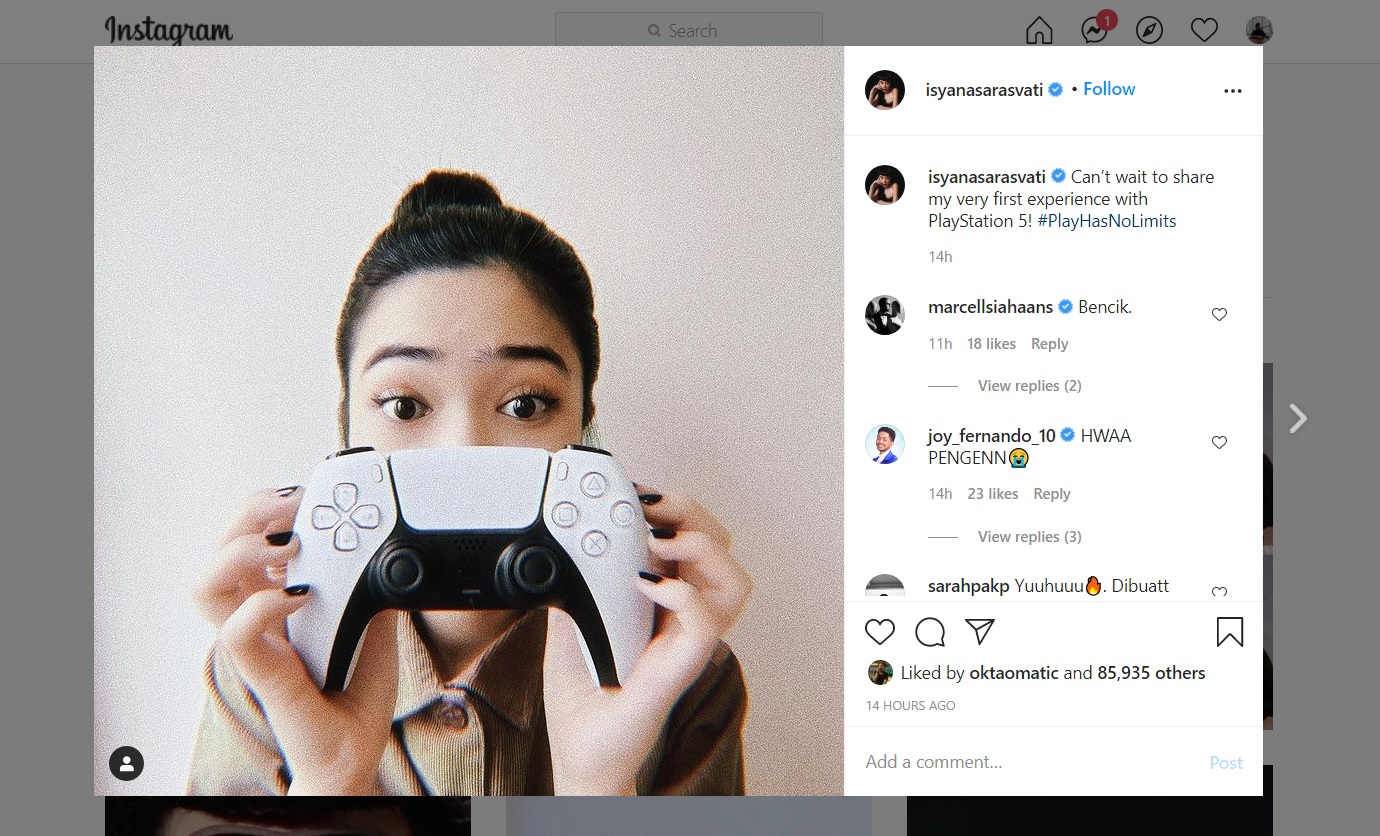Open the Explore compass icon
1380x836 pixels.
tap(1150, 31)
